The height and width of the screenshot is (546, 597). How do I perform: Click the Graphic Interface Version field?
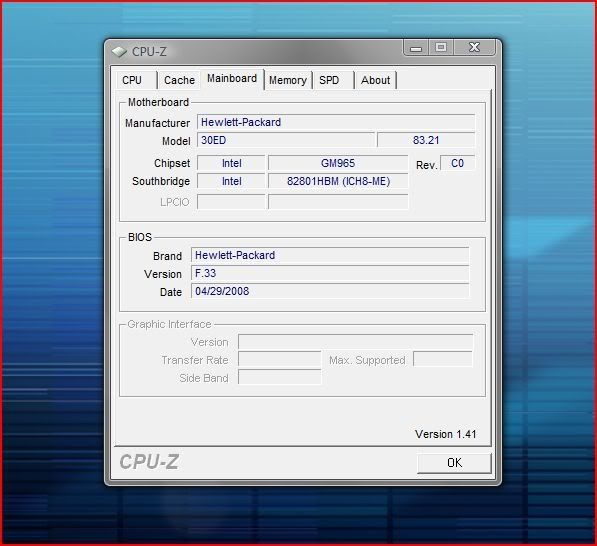(356, 342)
